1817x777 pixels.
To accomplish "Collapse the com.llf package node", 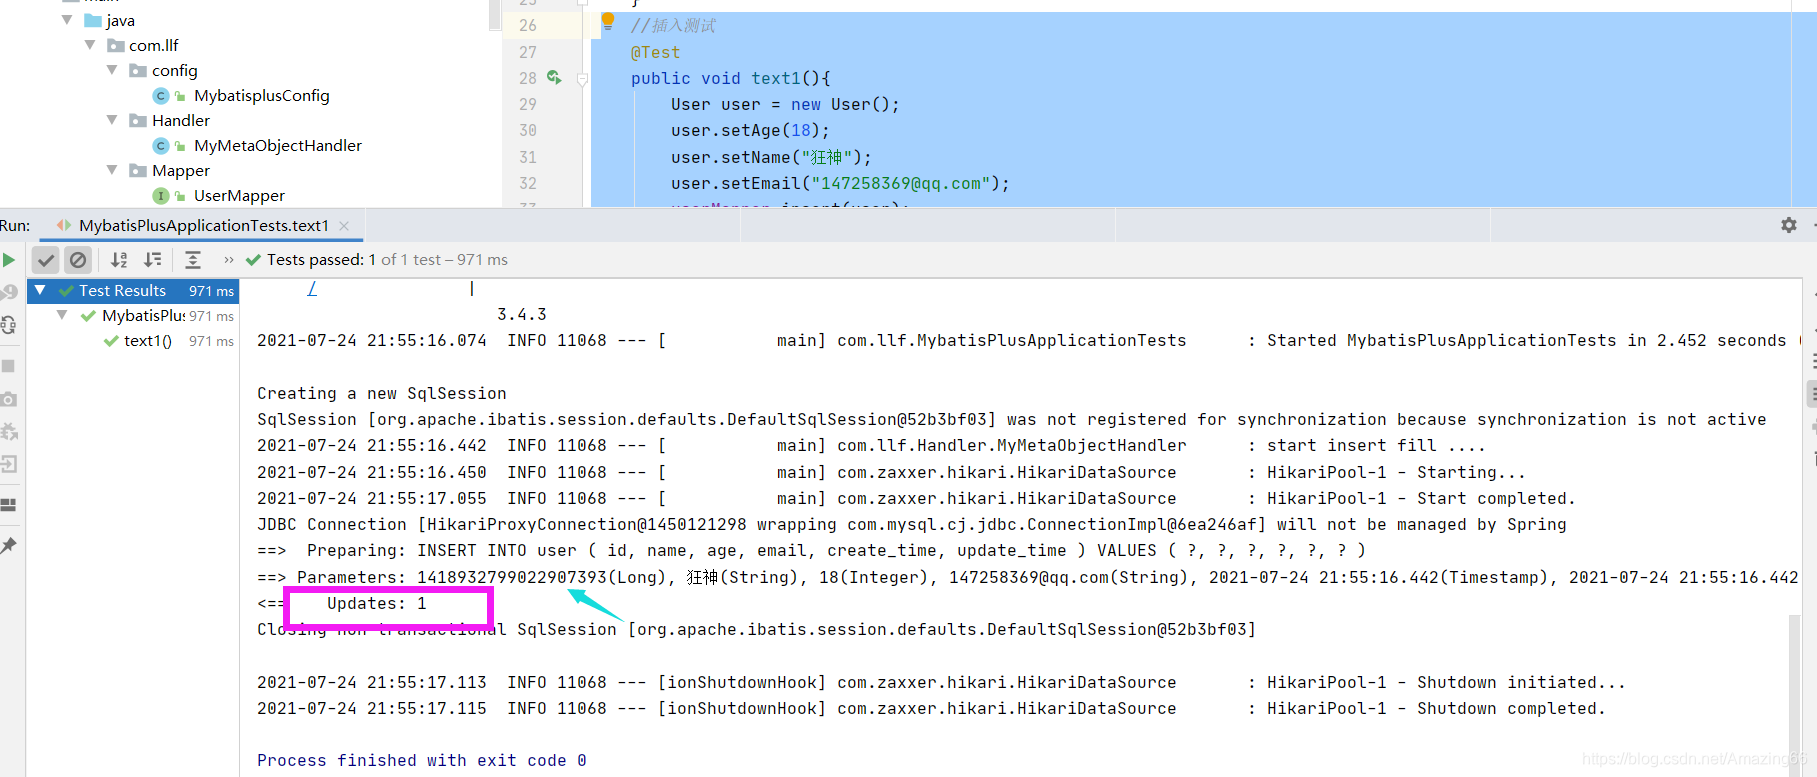I will pos(90,45).
